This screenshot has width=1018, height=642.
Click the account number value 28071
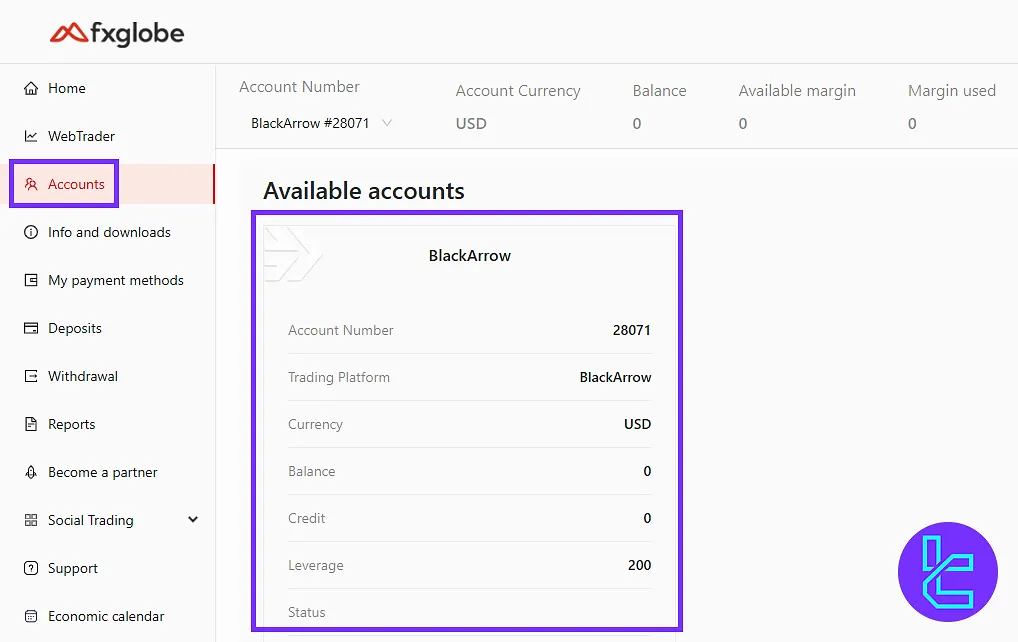(631, 330)
